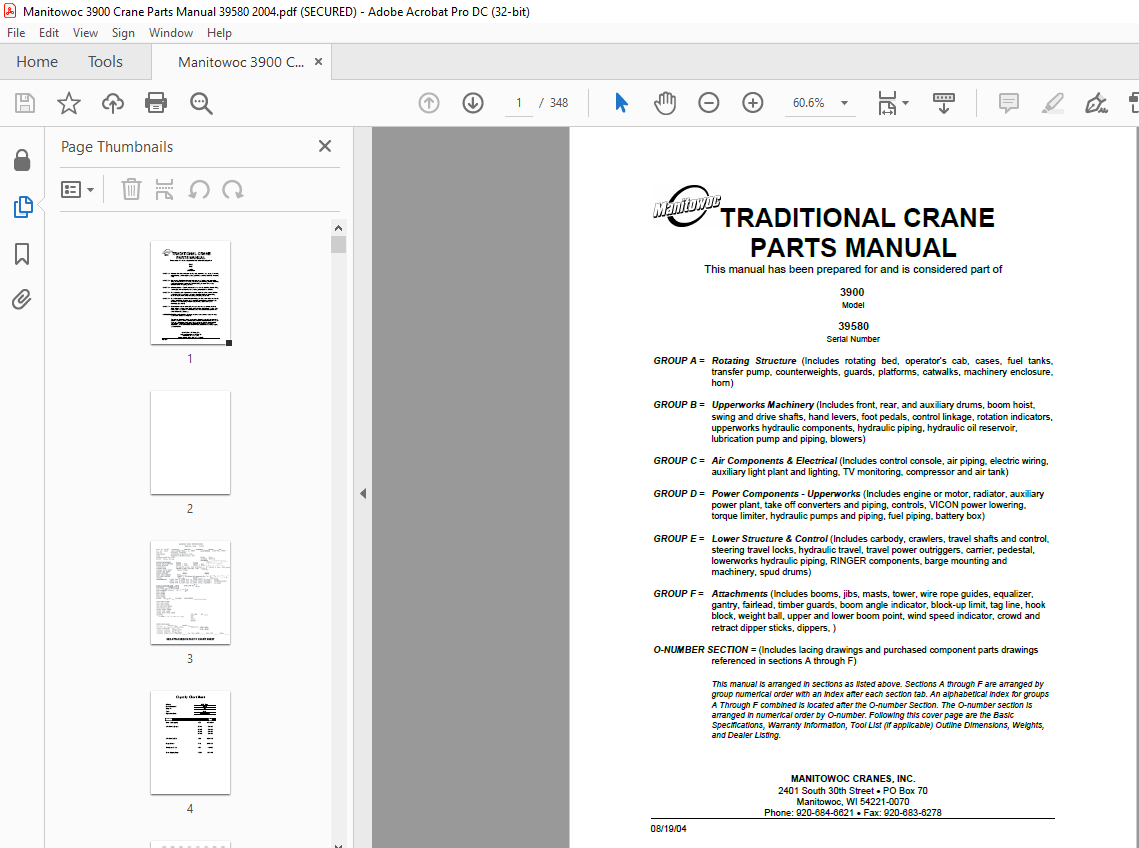
Task: Click serial number '39580' in document
Action: (854, 326)
